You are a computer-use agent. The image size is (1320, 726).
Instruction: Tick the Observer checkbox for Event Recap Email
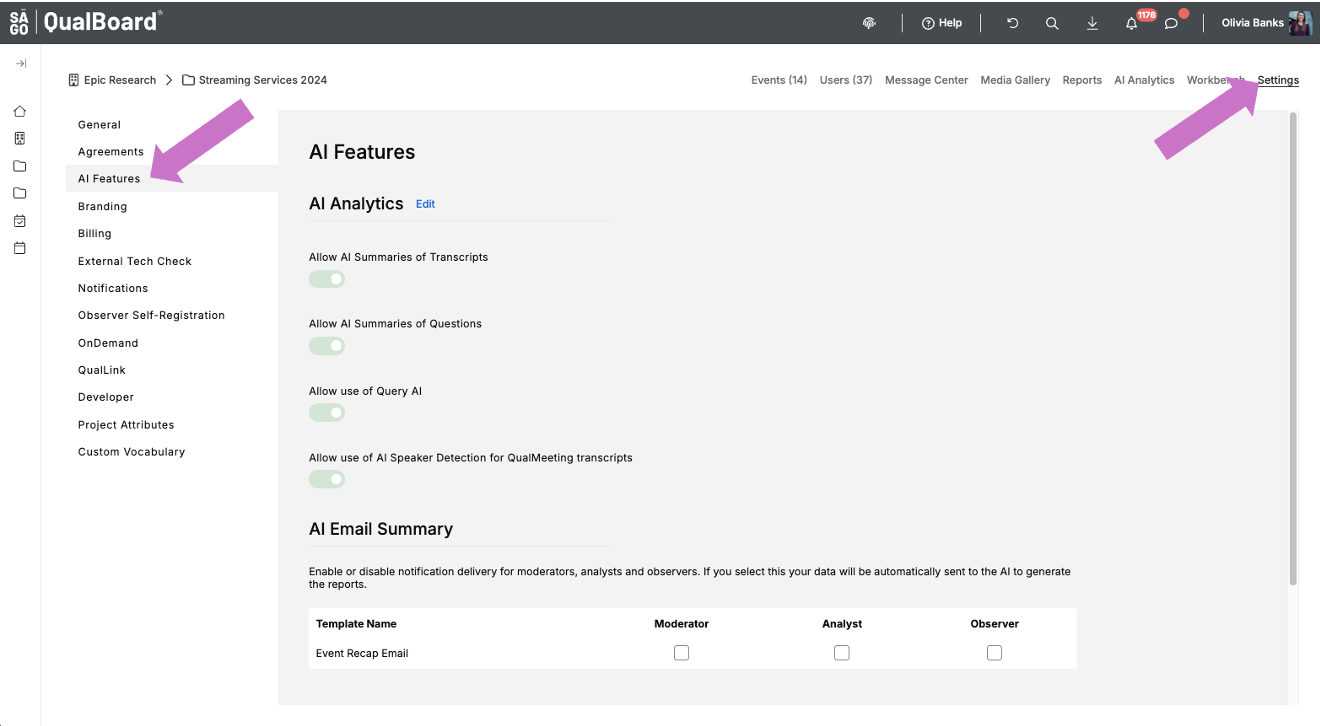[994, 653]
